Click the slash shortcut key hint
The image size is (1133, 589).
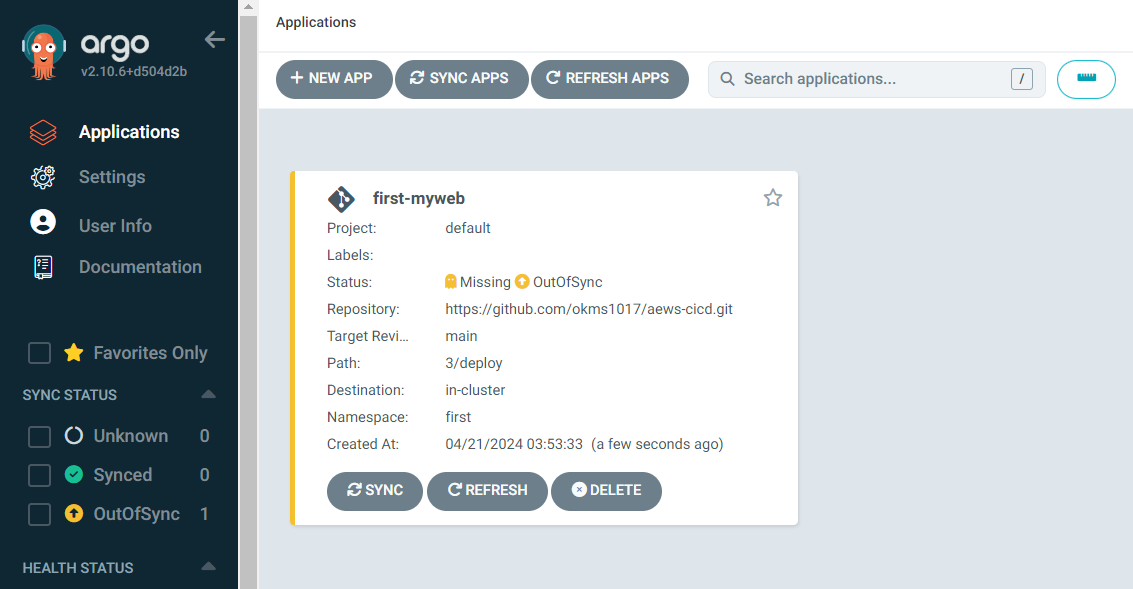(1022, 79)
